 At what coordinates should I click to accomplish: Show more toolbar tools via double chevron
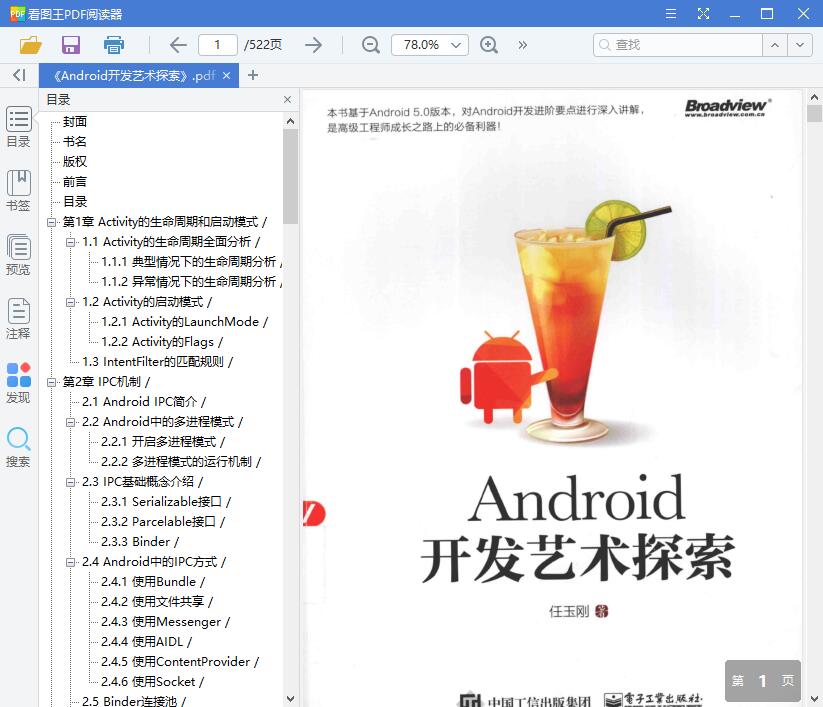tap(522, 45)
